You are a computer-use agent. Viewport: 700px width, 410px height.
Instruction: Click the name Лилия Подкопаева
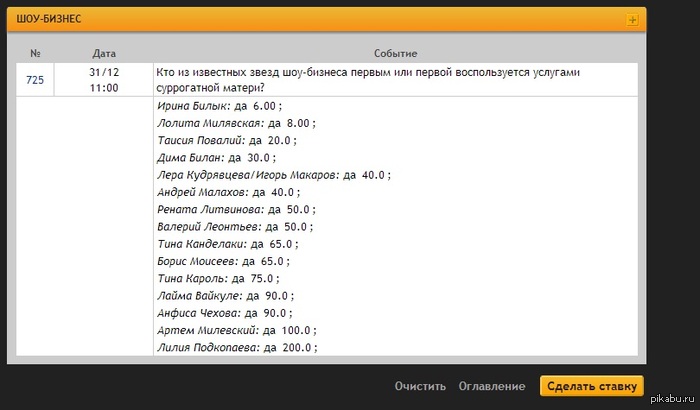coord(208,347)
